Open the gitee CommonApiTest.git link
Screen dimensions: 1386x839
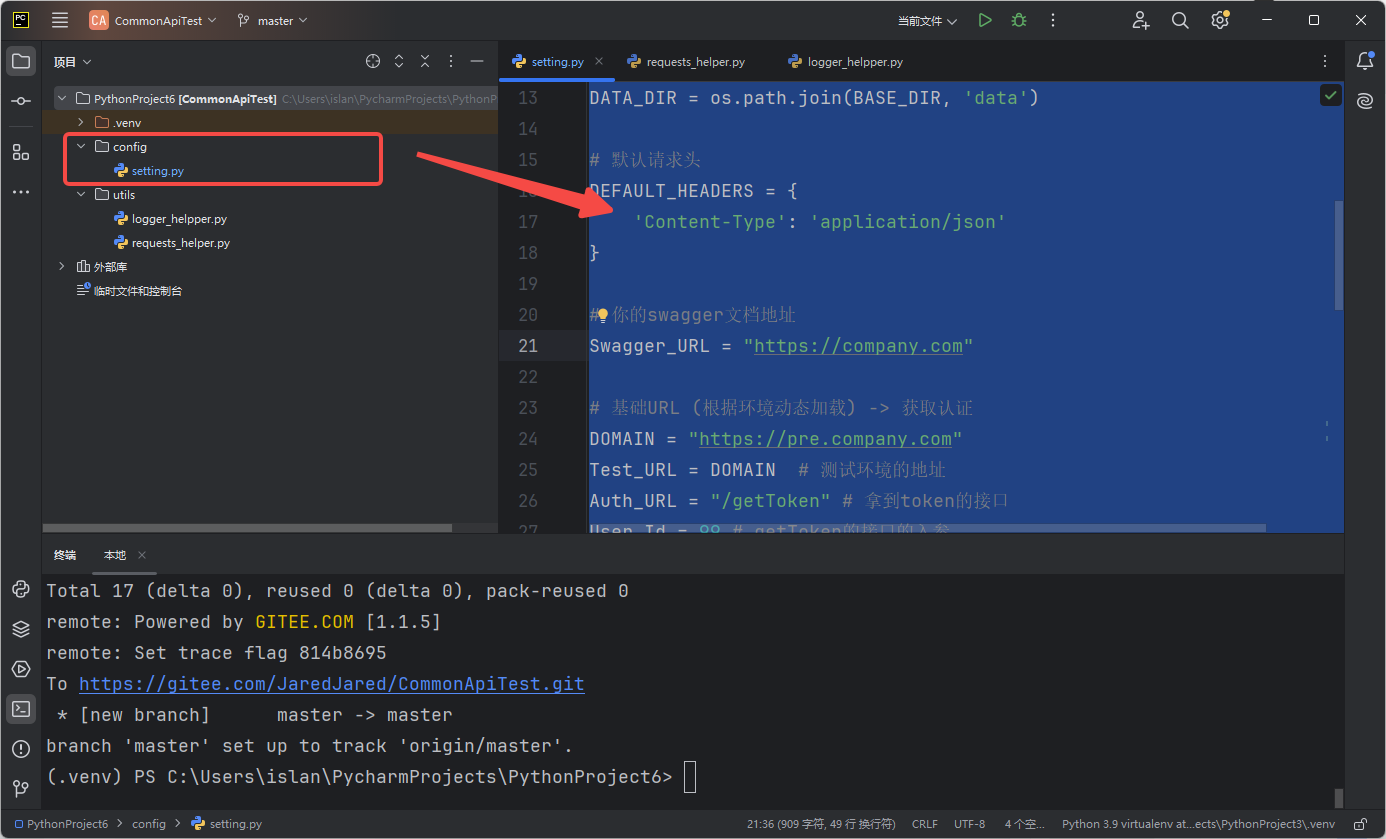point(331,684)
